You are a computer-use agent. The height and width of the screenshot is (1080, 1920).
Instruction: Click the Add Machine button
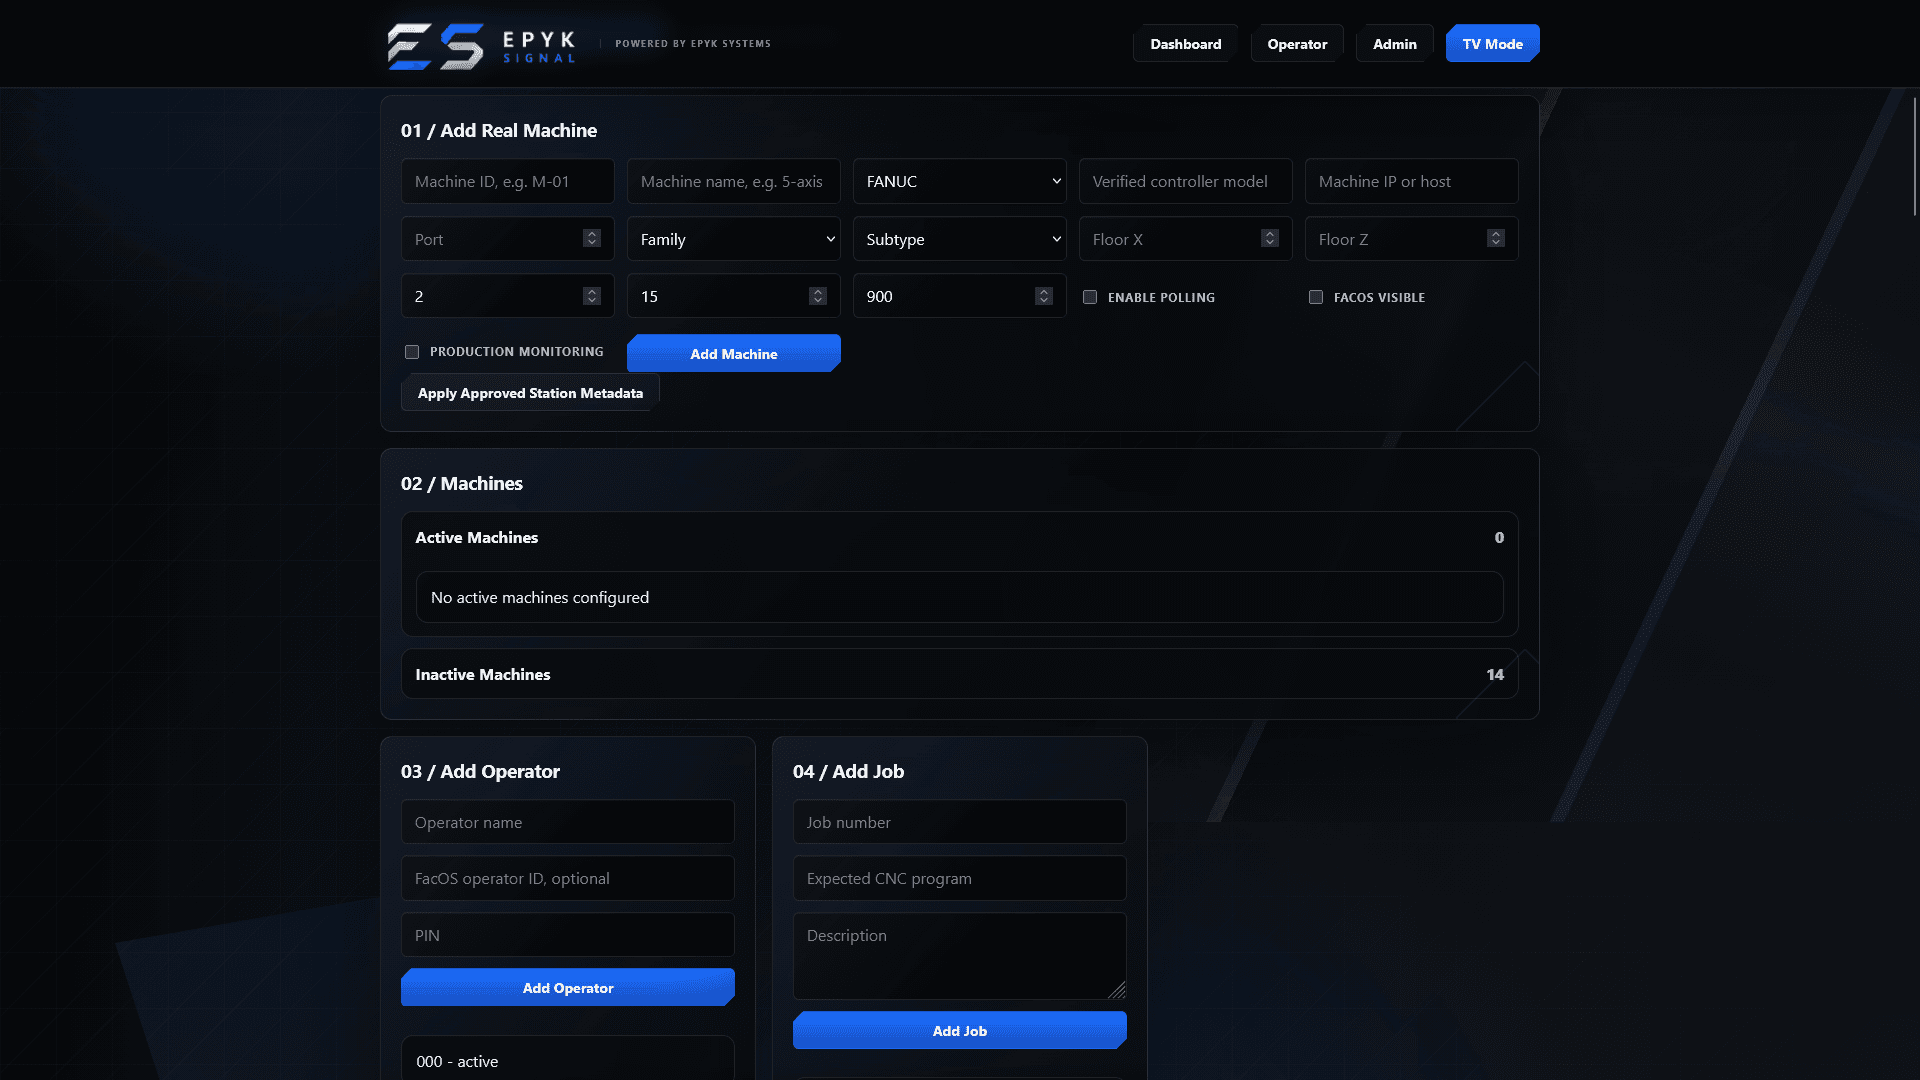734,353
